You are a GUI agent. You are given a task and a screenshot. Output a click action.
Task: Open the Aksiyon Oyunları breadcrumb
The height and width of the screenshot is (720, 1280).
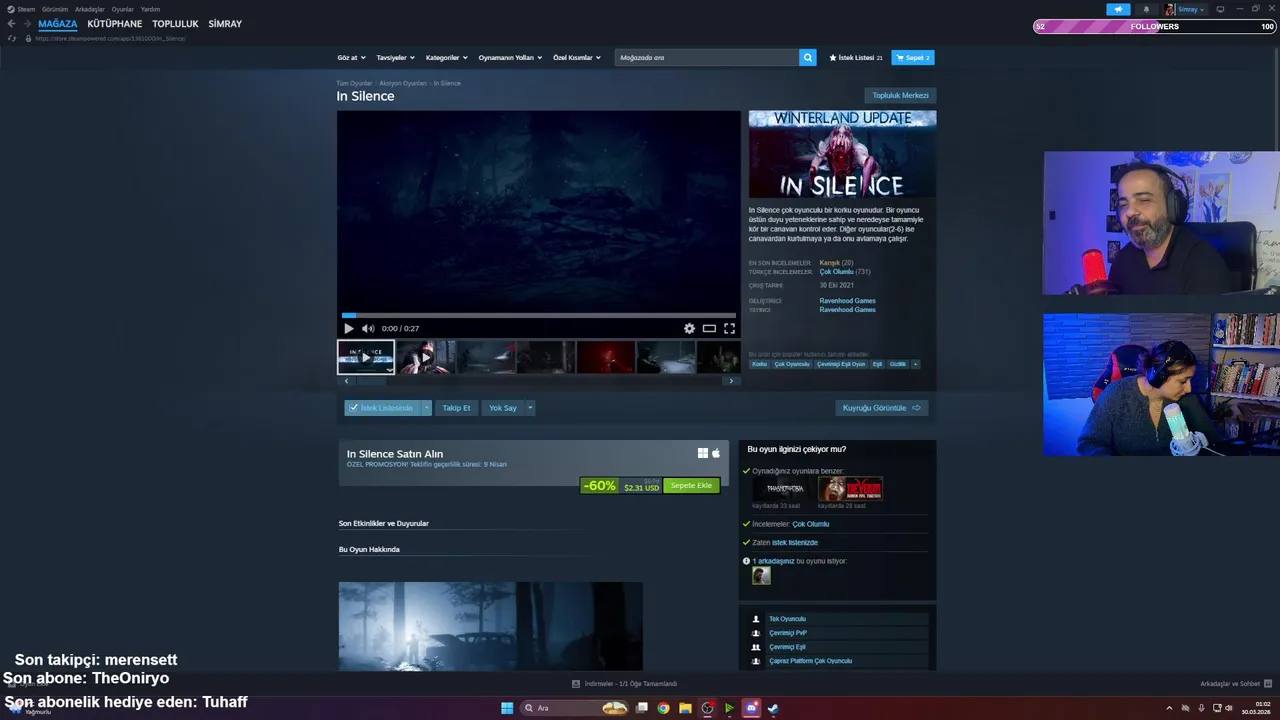403,84
